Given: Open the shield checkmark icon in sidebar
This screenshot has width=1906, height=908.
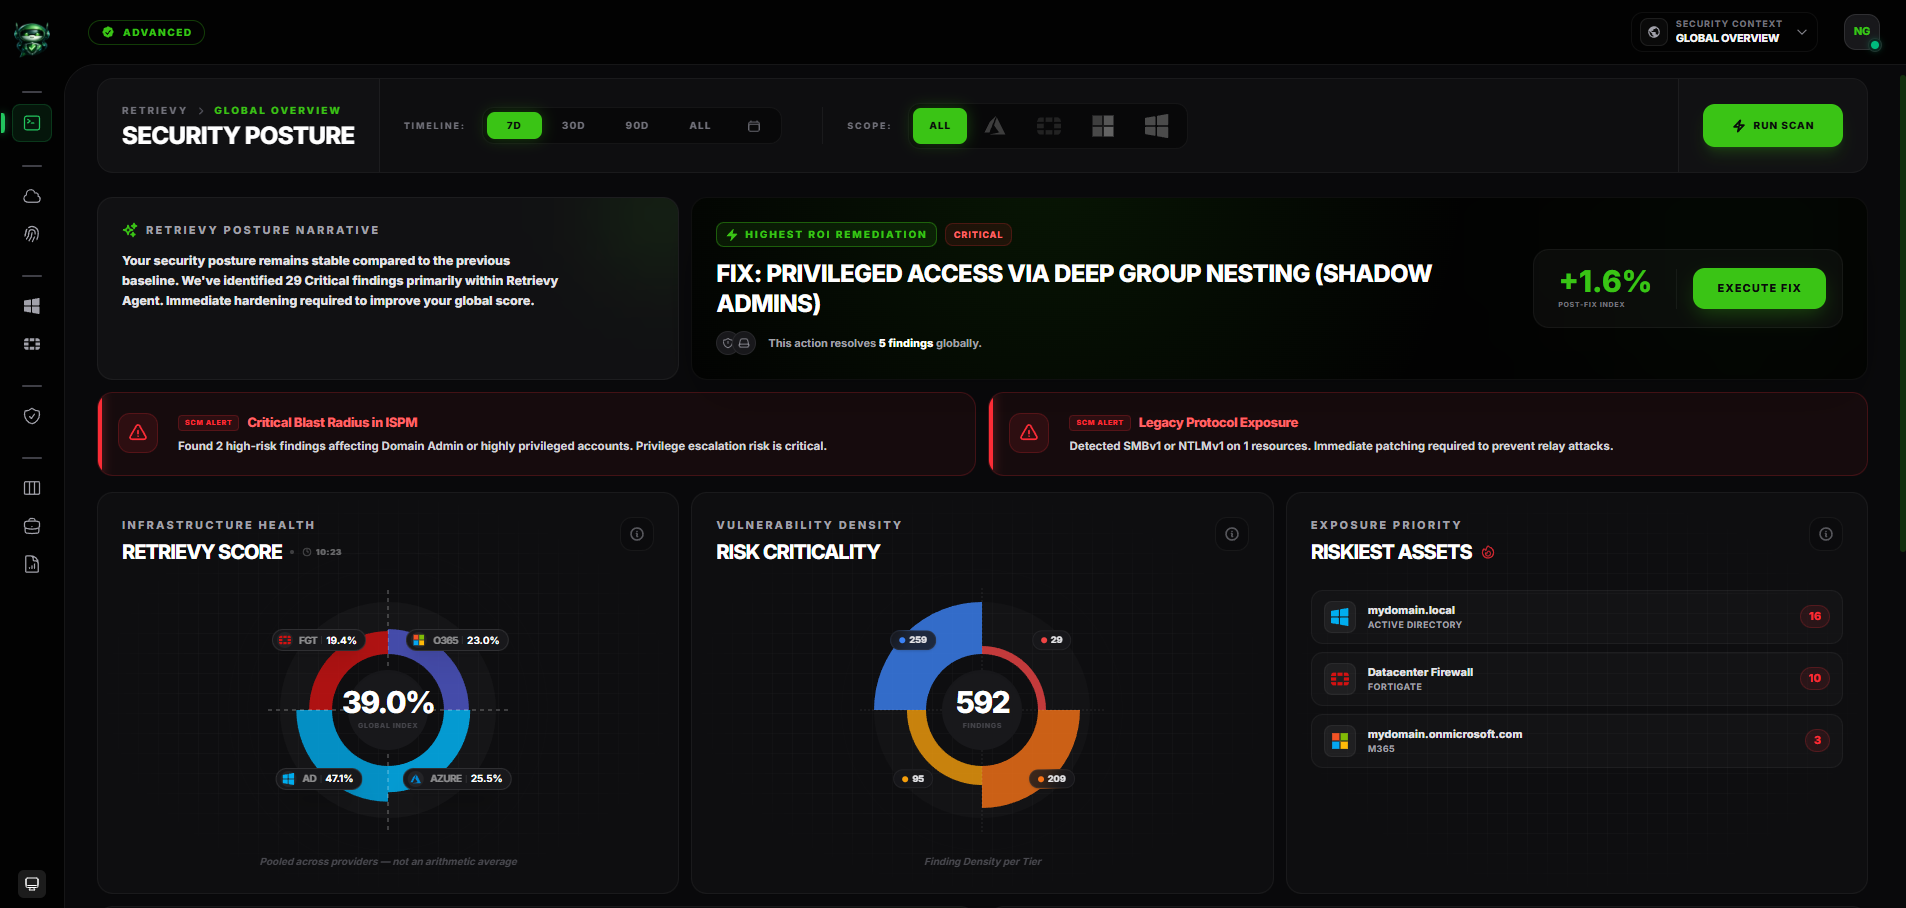Looking at the screenshot, I should point(32,416).
